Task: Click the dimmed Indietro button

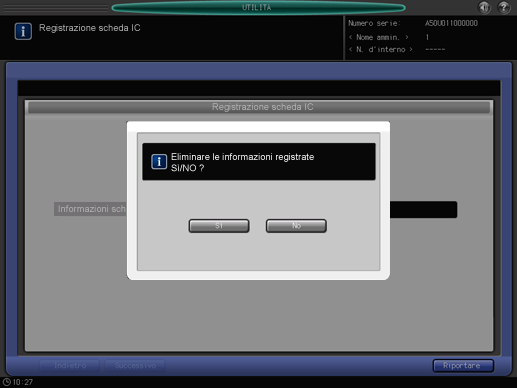Action: coord(70,366)
